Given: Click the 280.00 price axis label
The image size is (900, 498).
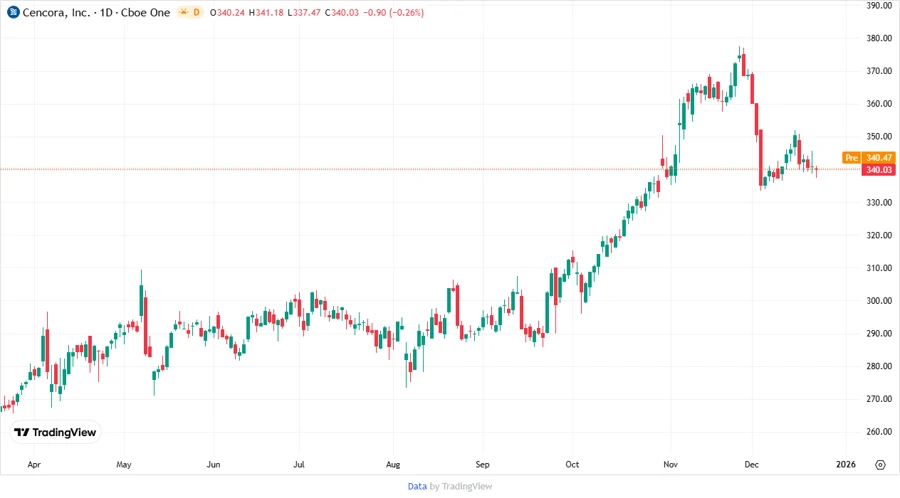Looking at the screenshot, I should 879,366.
